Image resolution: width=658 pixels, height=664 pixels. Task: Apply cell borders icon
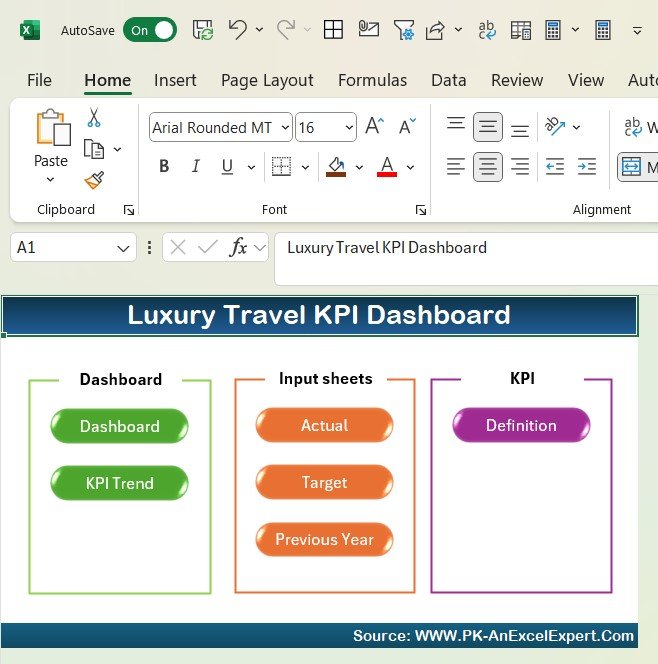click(282, 166)
